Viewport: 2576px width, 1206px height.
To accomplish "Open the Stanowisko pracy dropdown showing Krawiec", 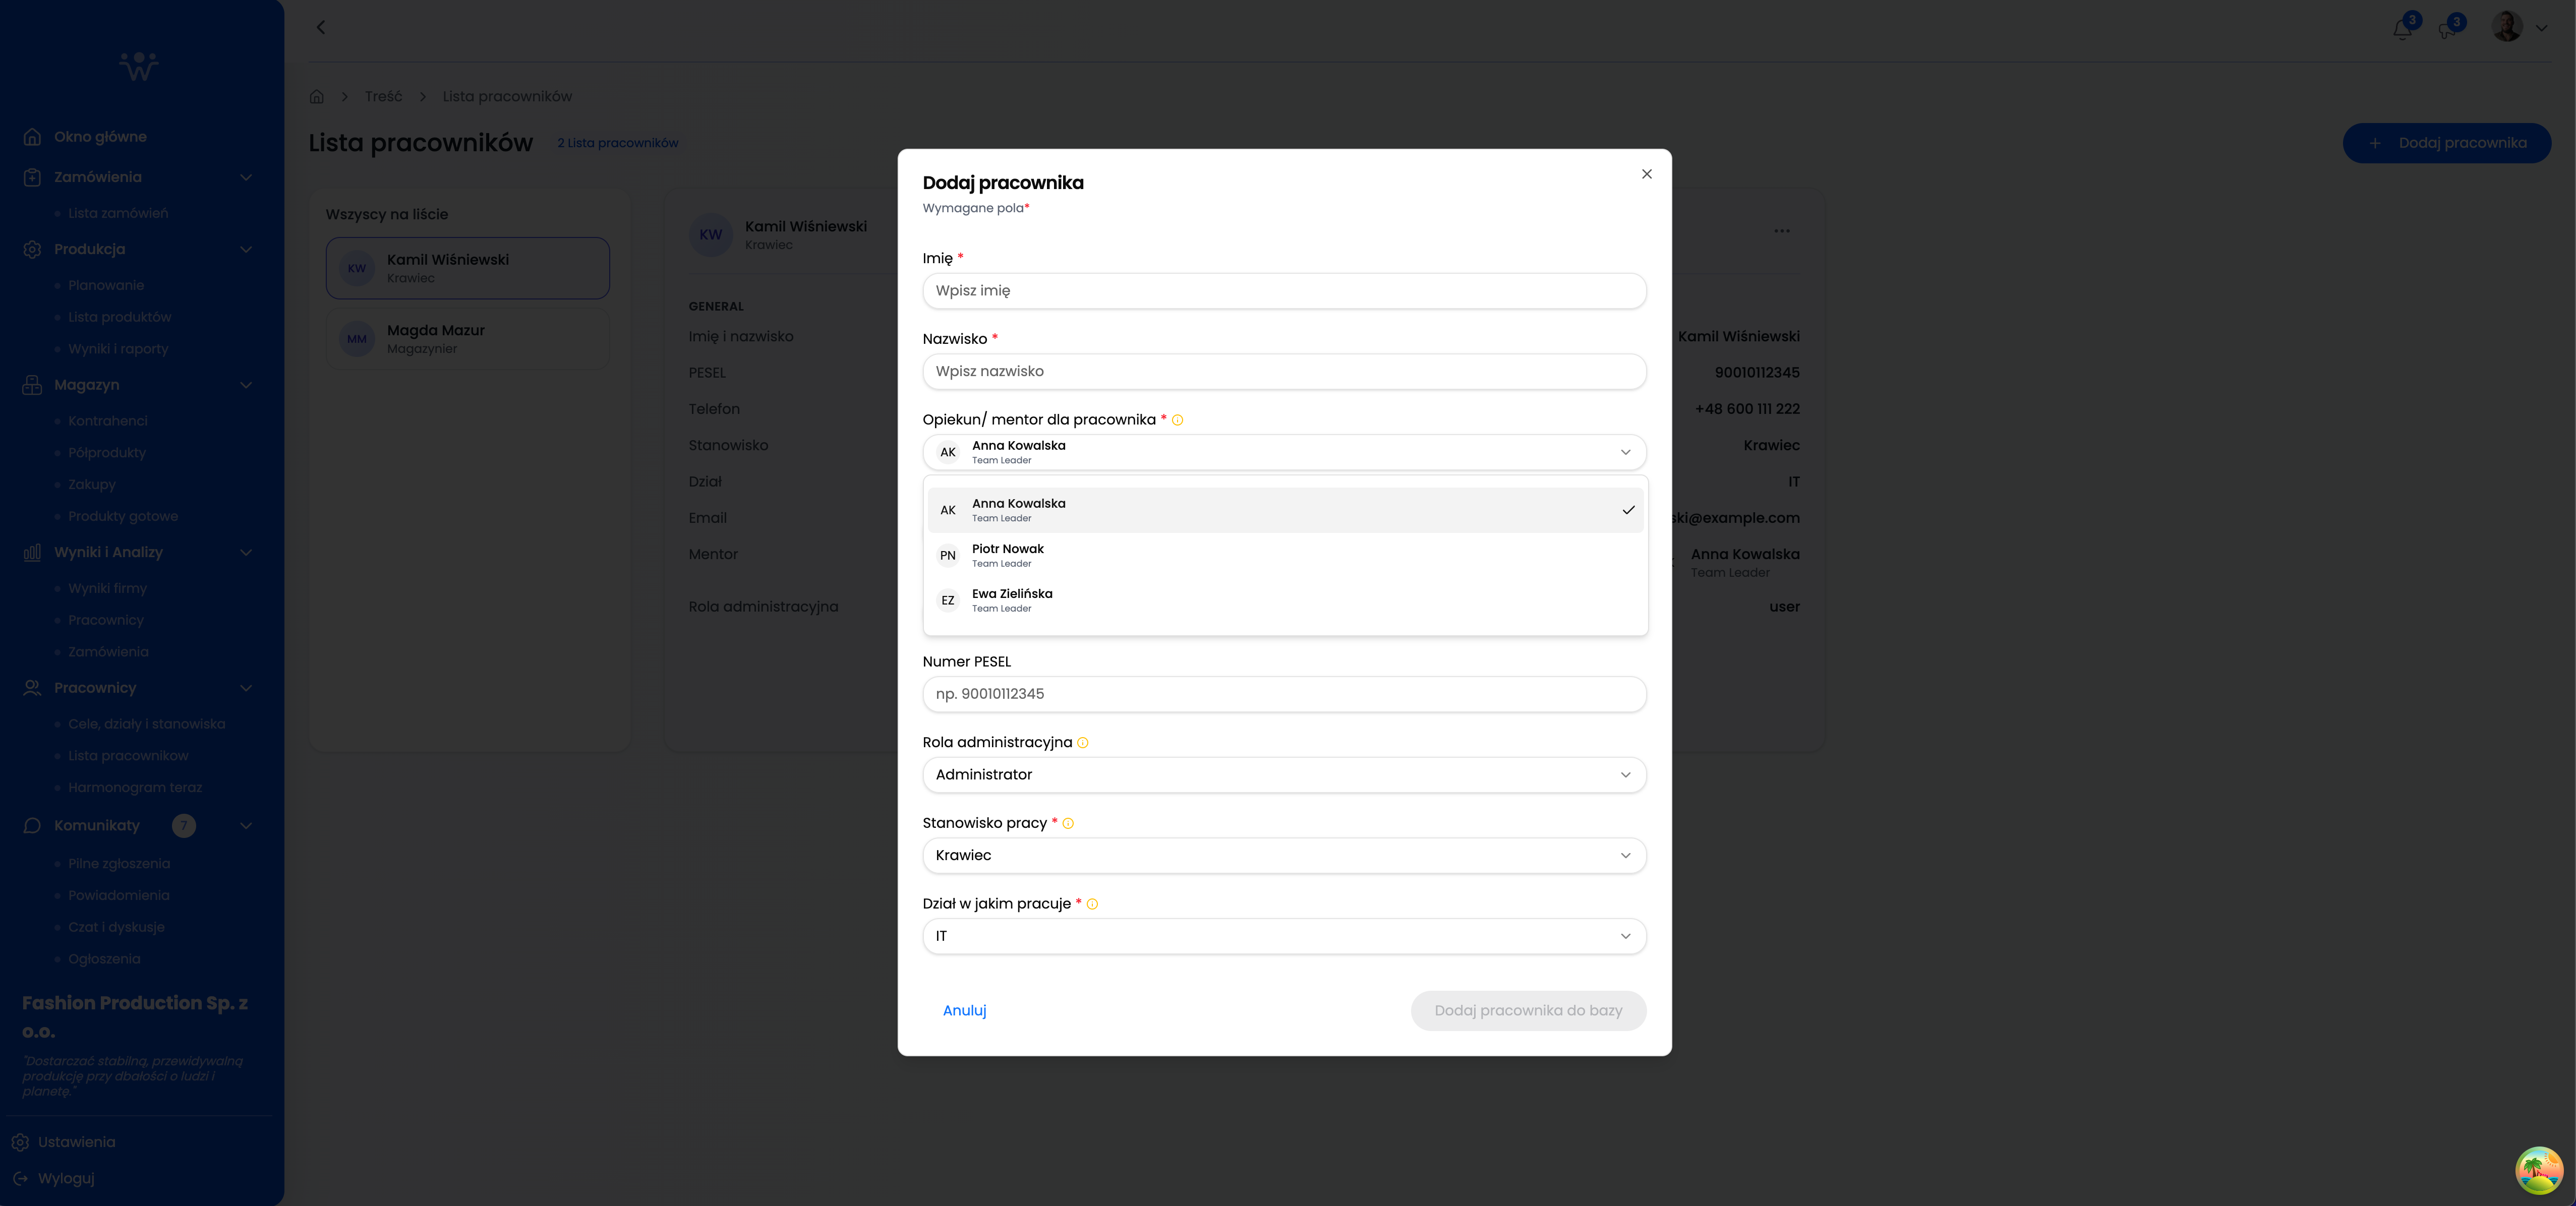I will [1284, 855].
